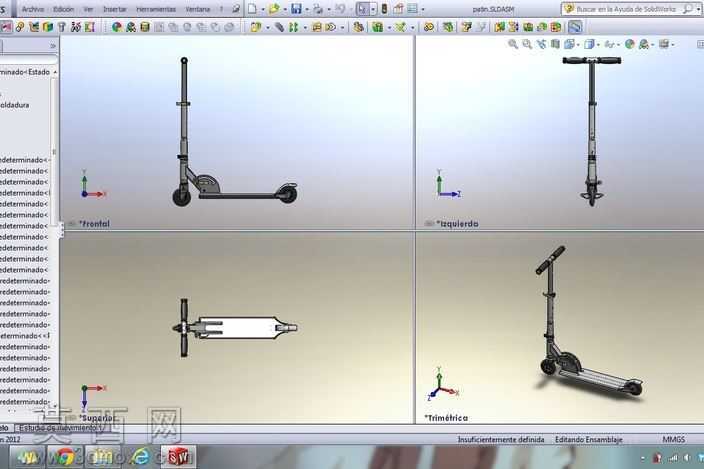Click the Zoom to Fit magnifier icon
Screen dimensions: 704x469
point(512,44)
